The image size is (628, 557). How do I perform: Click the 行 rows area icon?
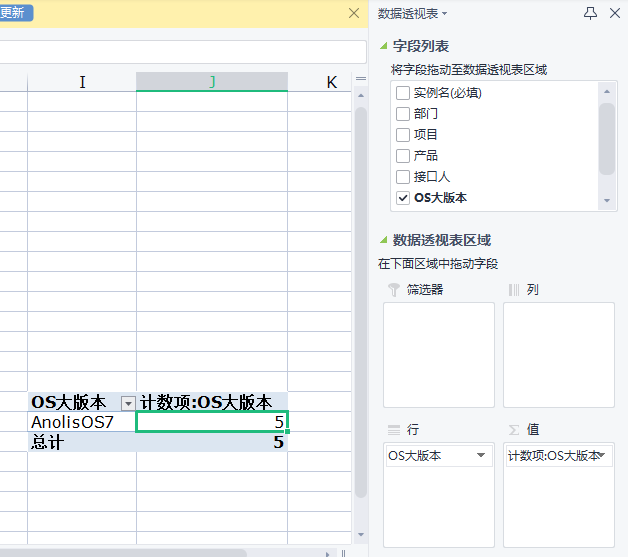394,429
